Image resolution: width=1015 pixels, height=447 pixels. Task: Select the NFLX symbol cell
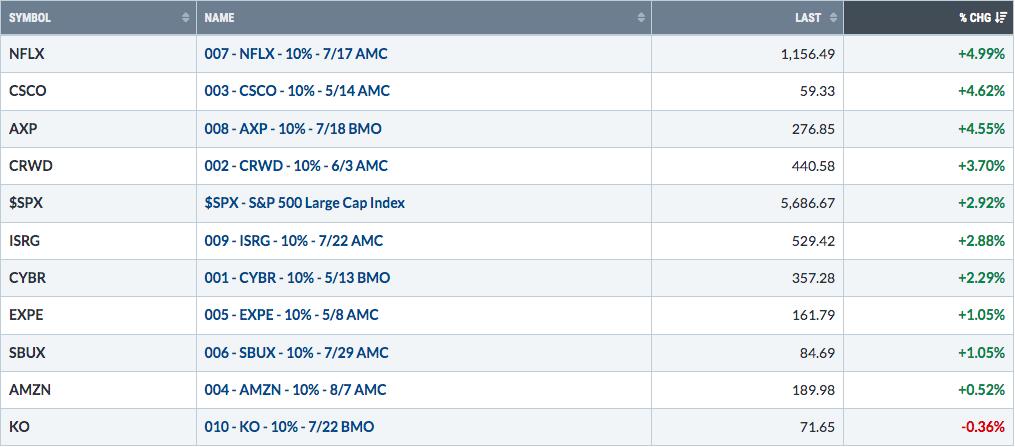click(x=98, y=54)
